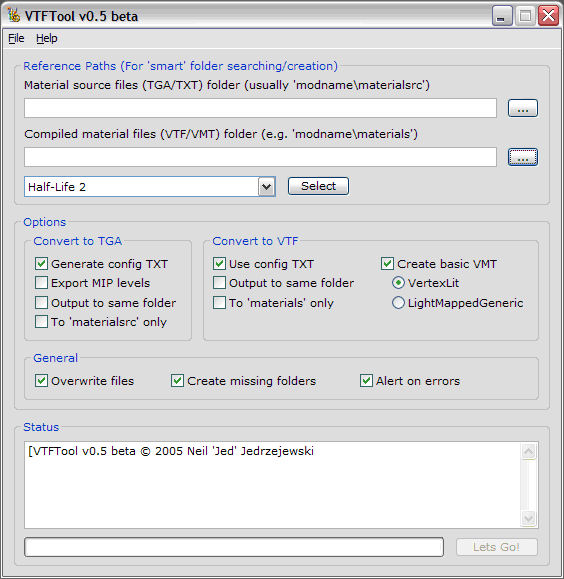Toggle Use config TXT checkbox
The height and width of the screenshot is (579, 564).
tap(219, 264)
